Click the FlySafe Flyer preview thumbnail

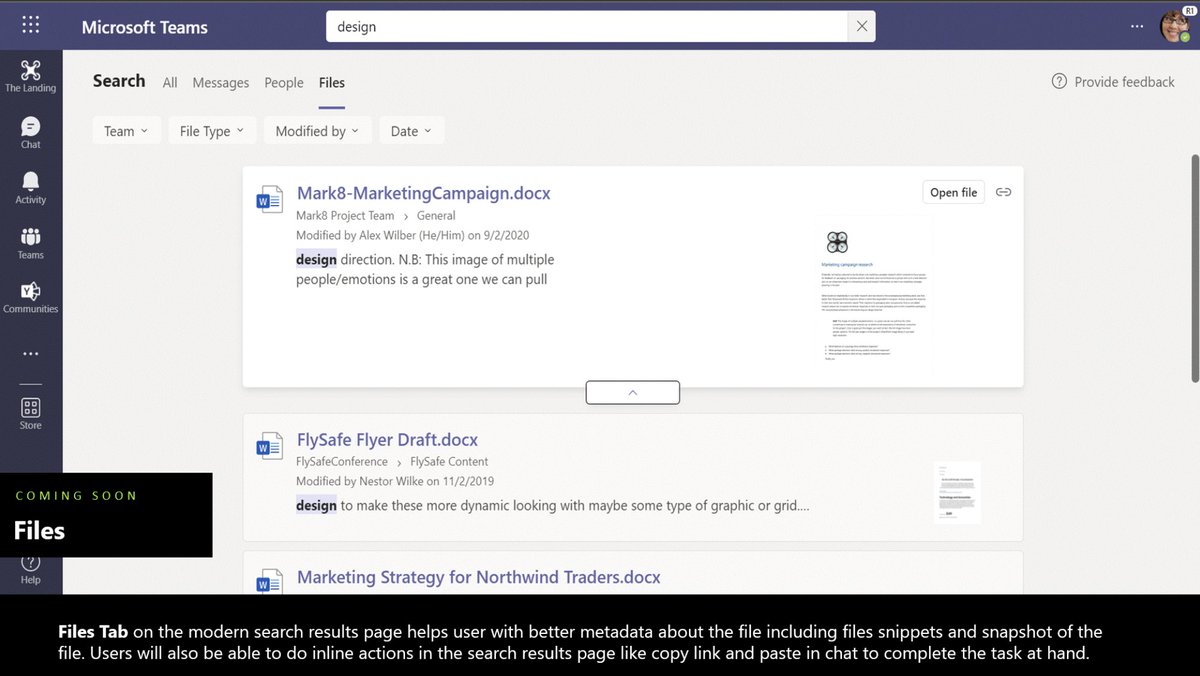[957, 492]
